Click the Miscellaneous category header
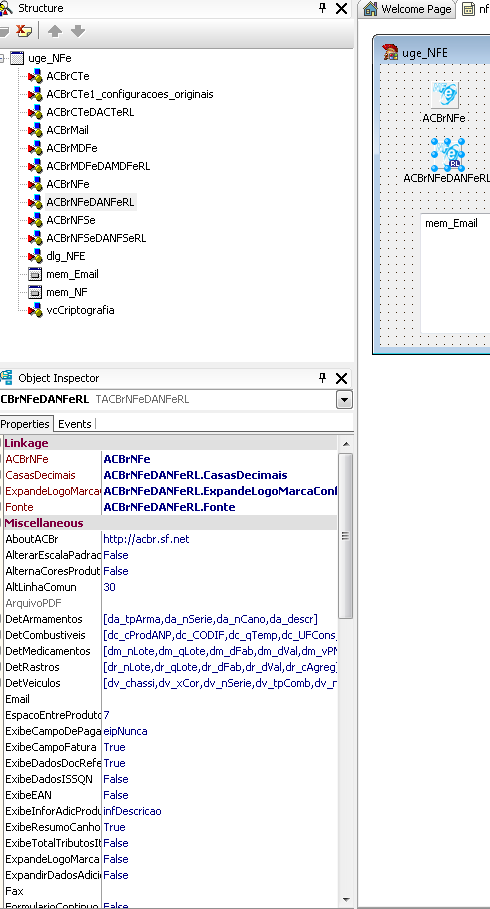 170,523
